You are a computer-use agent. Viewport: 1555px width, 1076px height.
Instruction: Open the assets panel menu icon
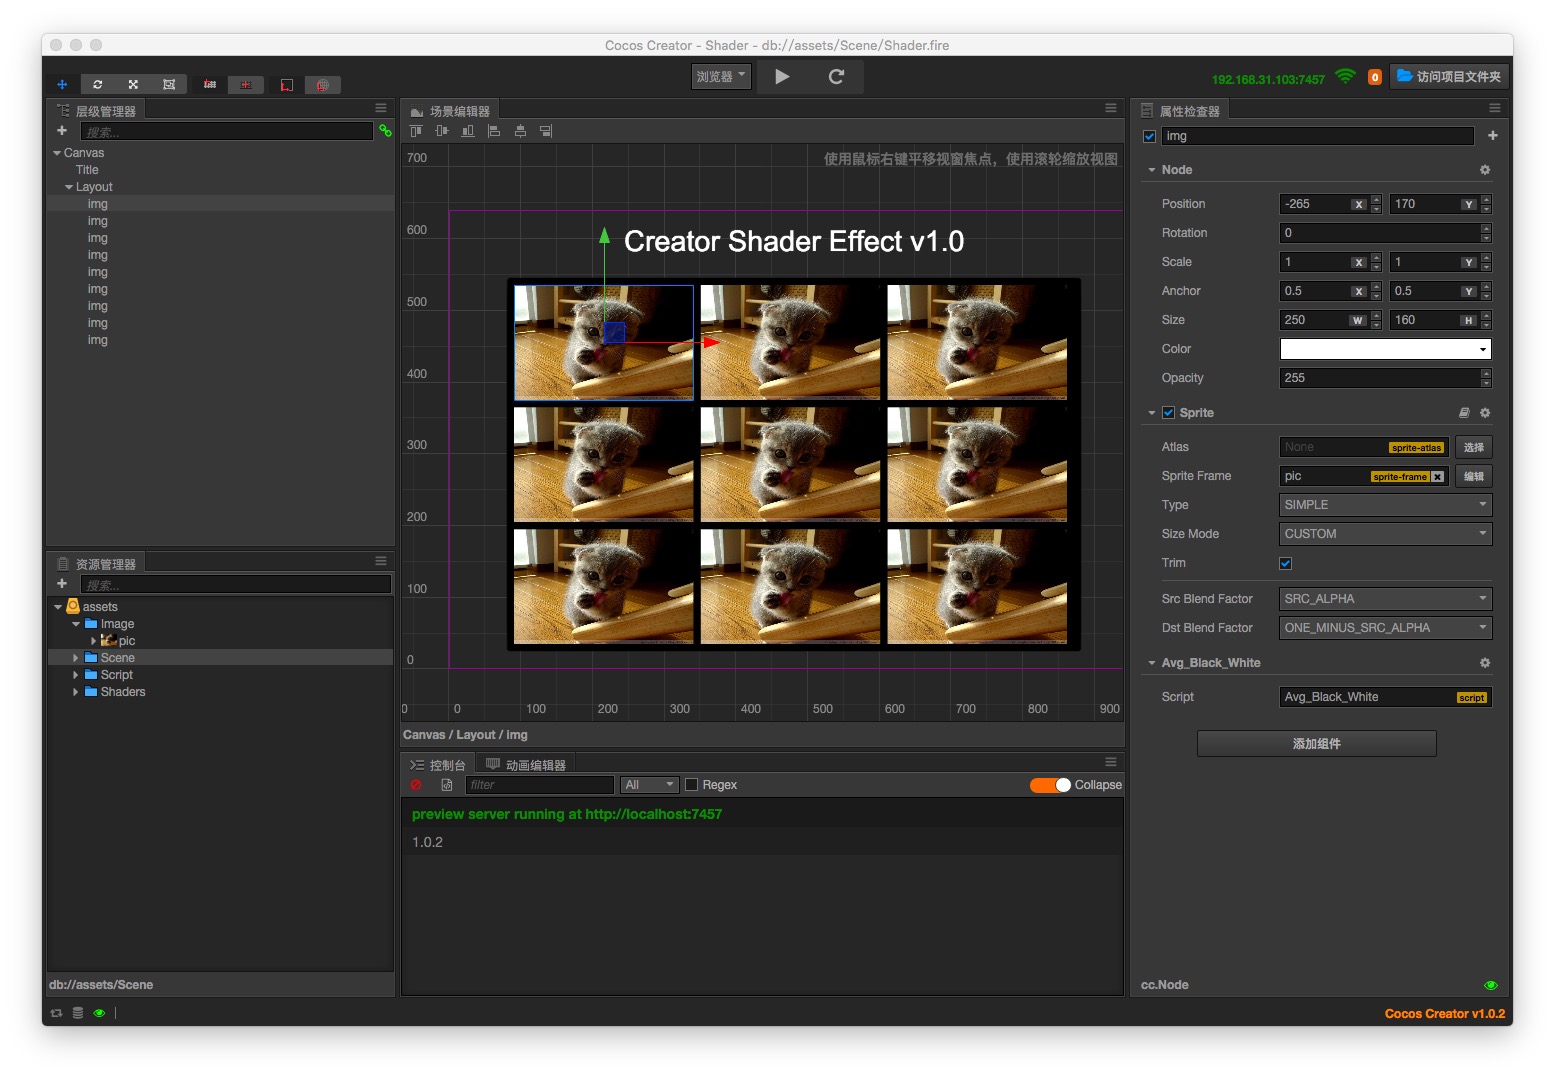coord(381,561)
